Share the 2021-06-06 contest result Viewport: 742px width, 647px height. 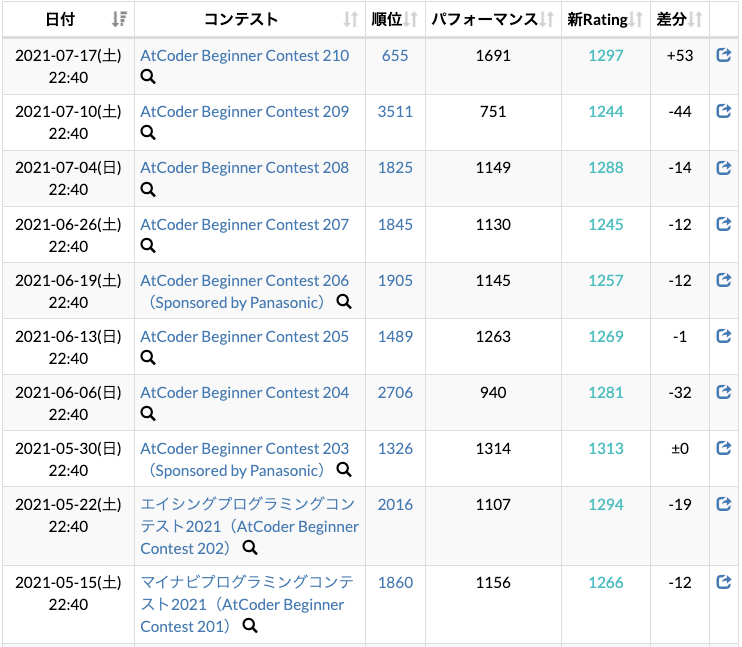(x=724, y=392)
